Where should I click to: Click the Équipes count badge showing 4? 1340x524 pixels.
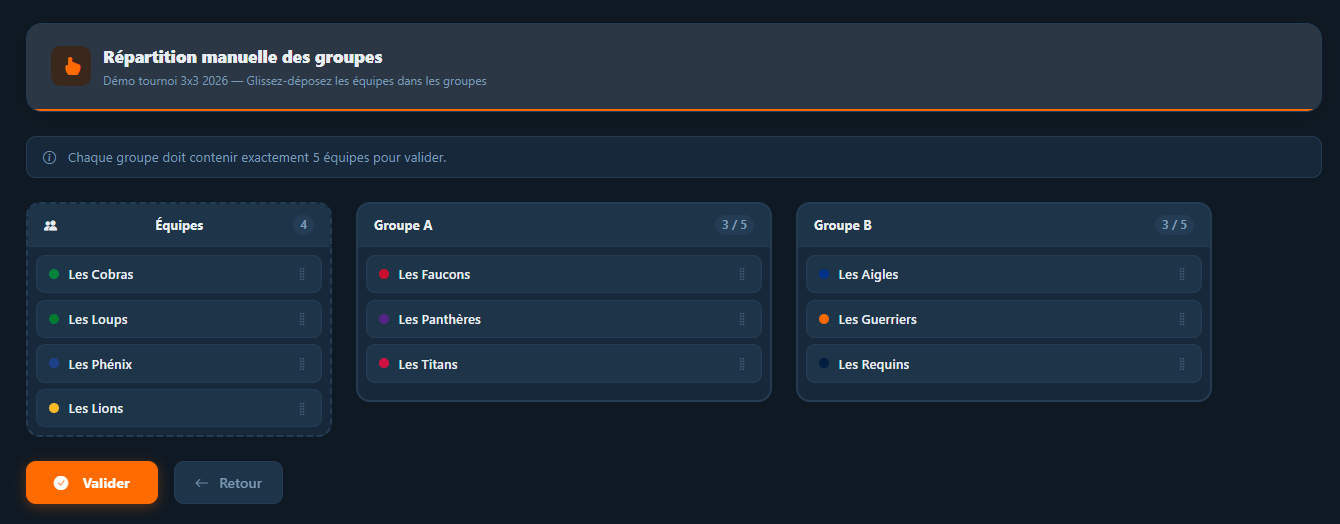303,225
